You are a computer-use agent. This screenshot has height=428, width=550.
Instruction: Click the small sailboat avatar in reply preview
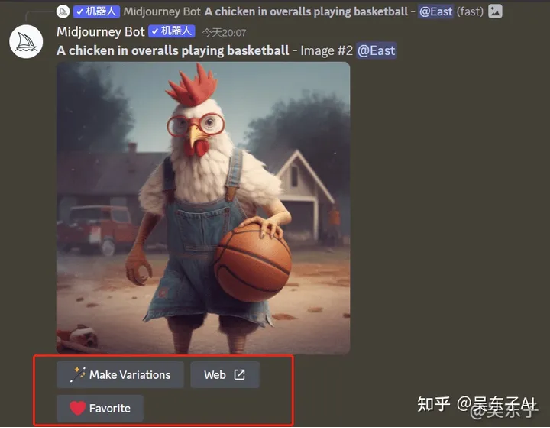[x=63, y=12]
